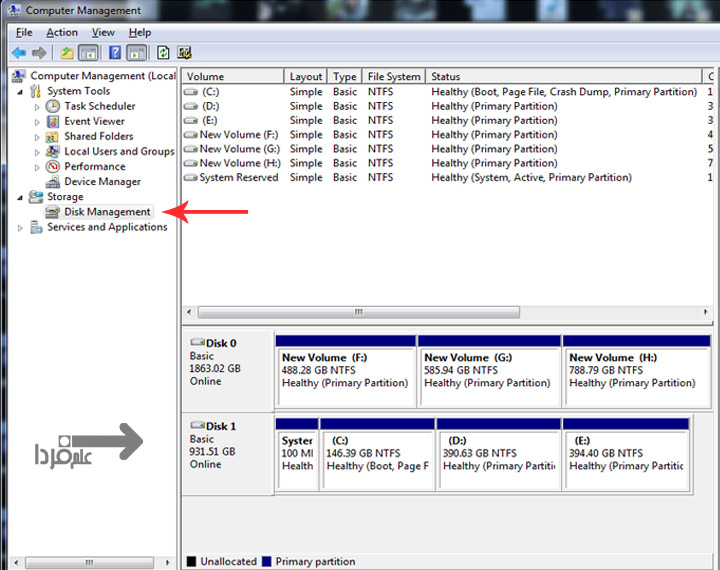Viewport: 720px width, 570px height.
Task: Select the Disk 0 drive icon label
Action: click(214, 342)
